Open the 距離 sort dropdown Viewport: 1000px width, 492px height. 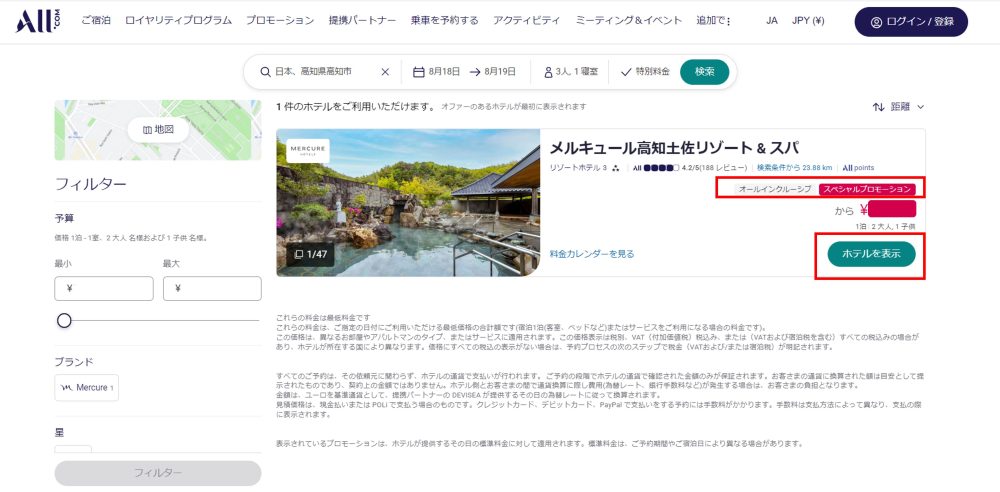pos(906,107)
